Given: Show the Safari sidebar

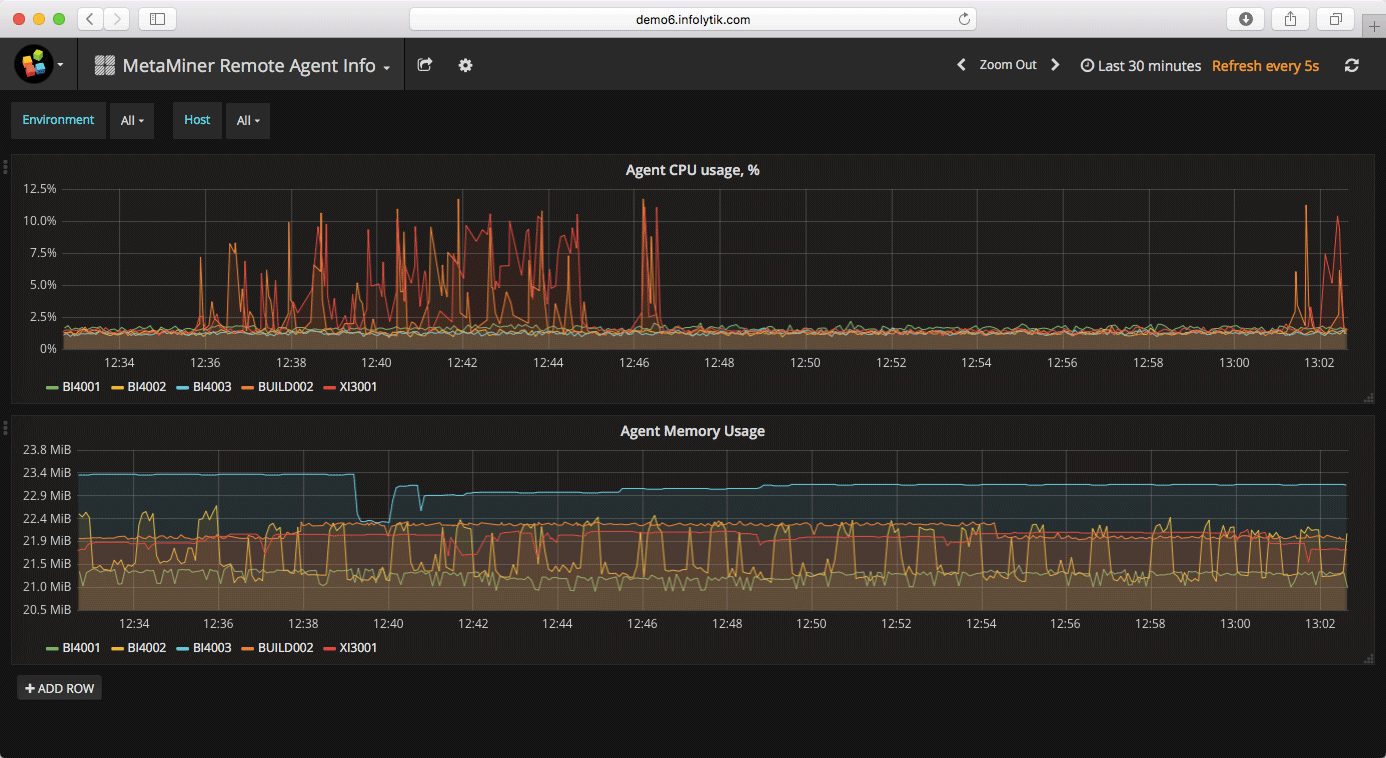Looking at the screenshot, I should point(157,18).
